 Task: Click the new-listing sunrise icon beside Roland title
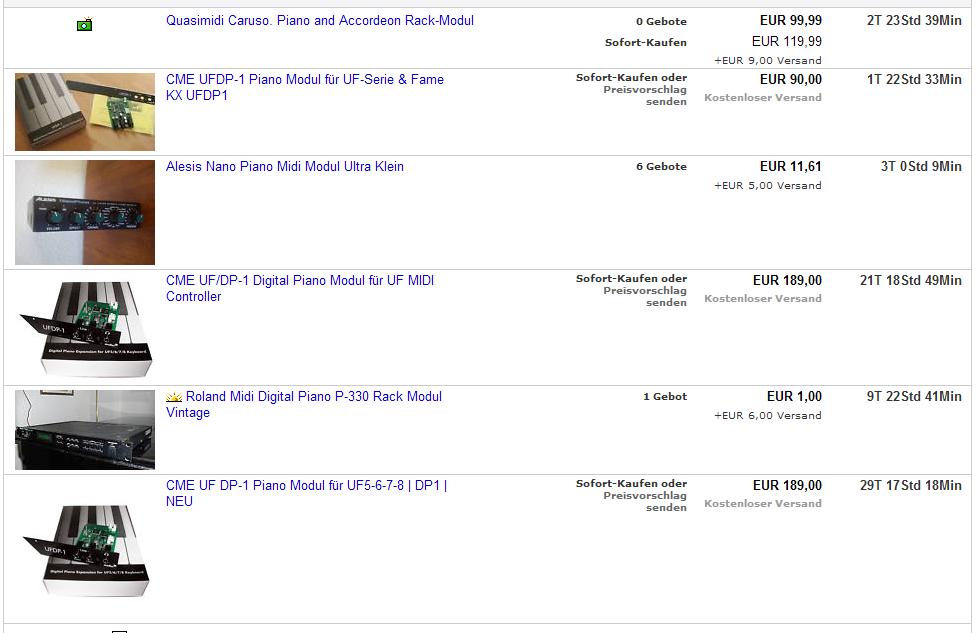tap(174, 397)
